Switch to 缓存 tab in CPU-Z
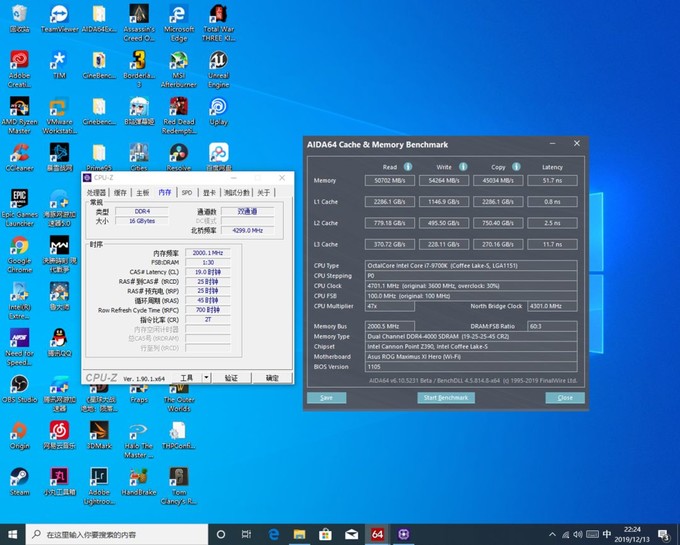Image resolution: width=680 pixels, height=545 pixels. coord(120,193)
